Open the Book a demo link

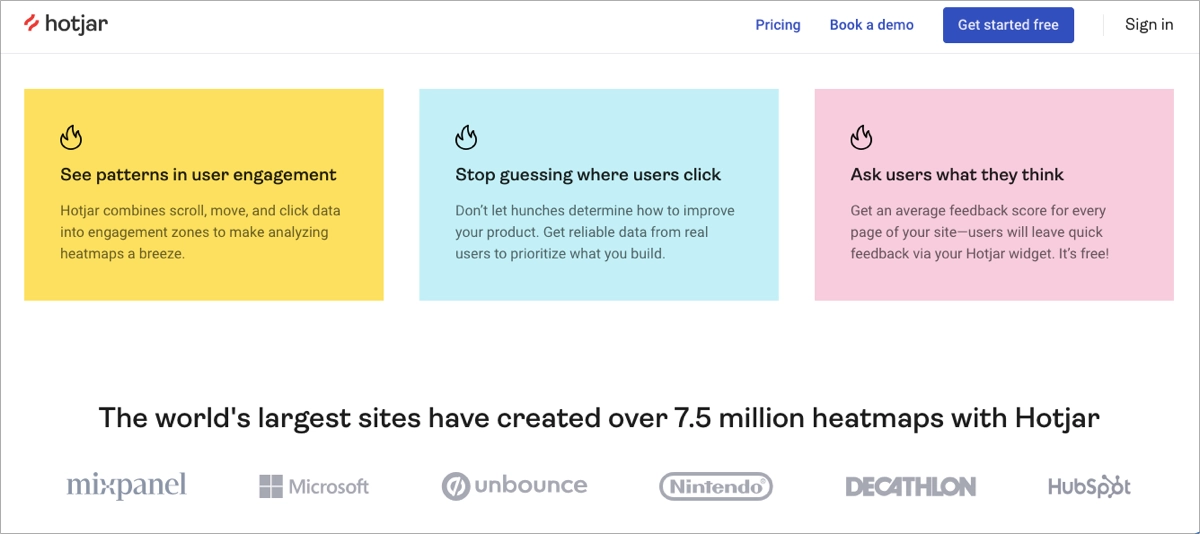(x=871, y=25)
